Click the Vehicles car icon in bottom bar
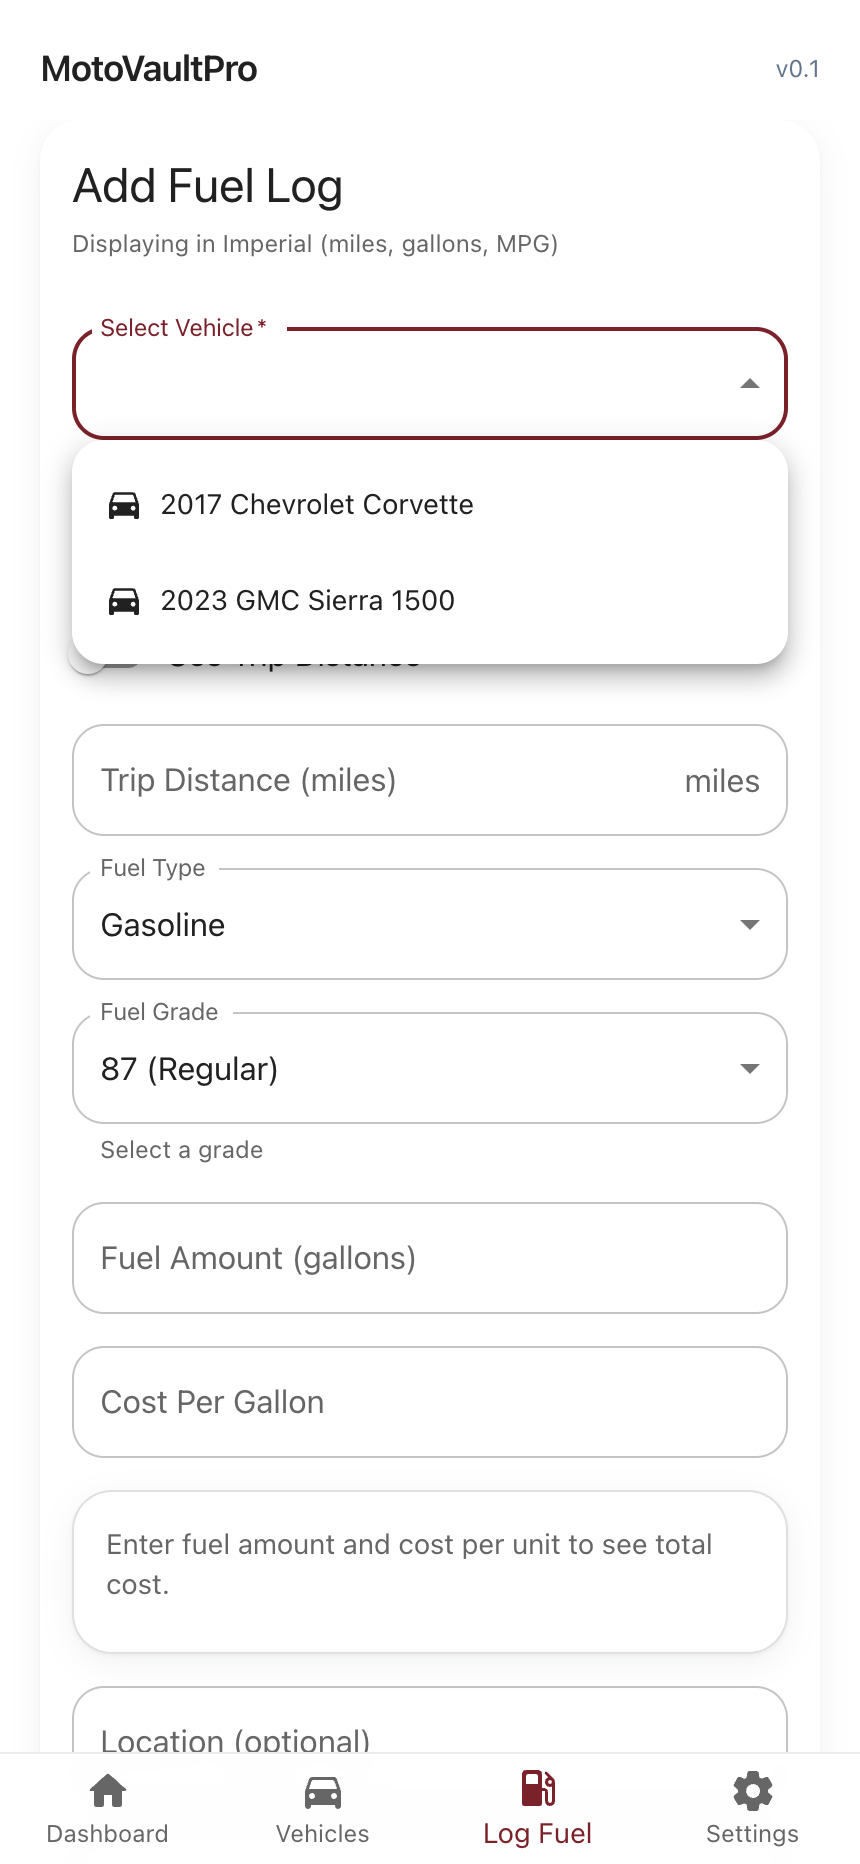The height and width of the screenshot is (1864, 860). (x=323, y=1790)
